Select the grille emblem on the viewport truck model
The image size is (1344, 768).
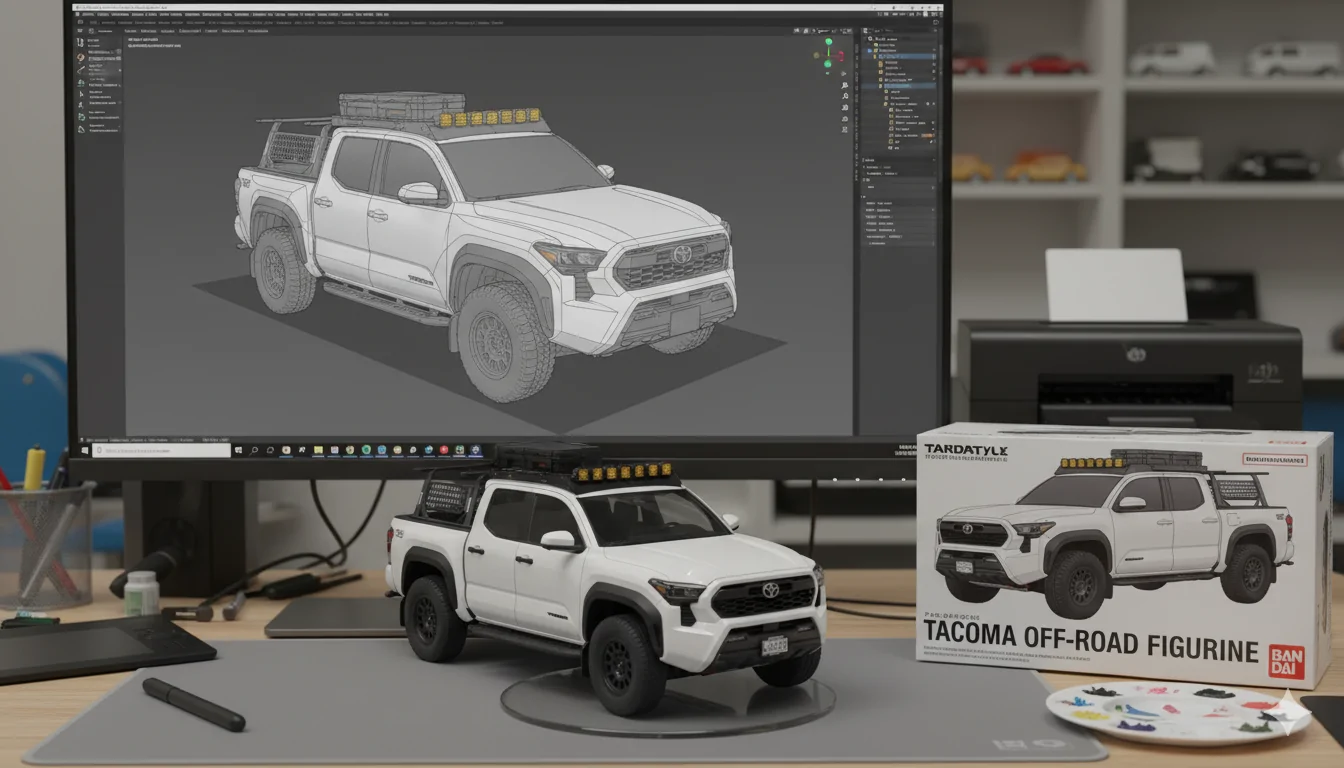click(682, 254)
